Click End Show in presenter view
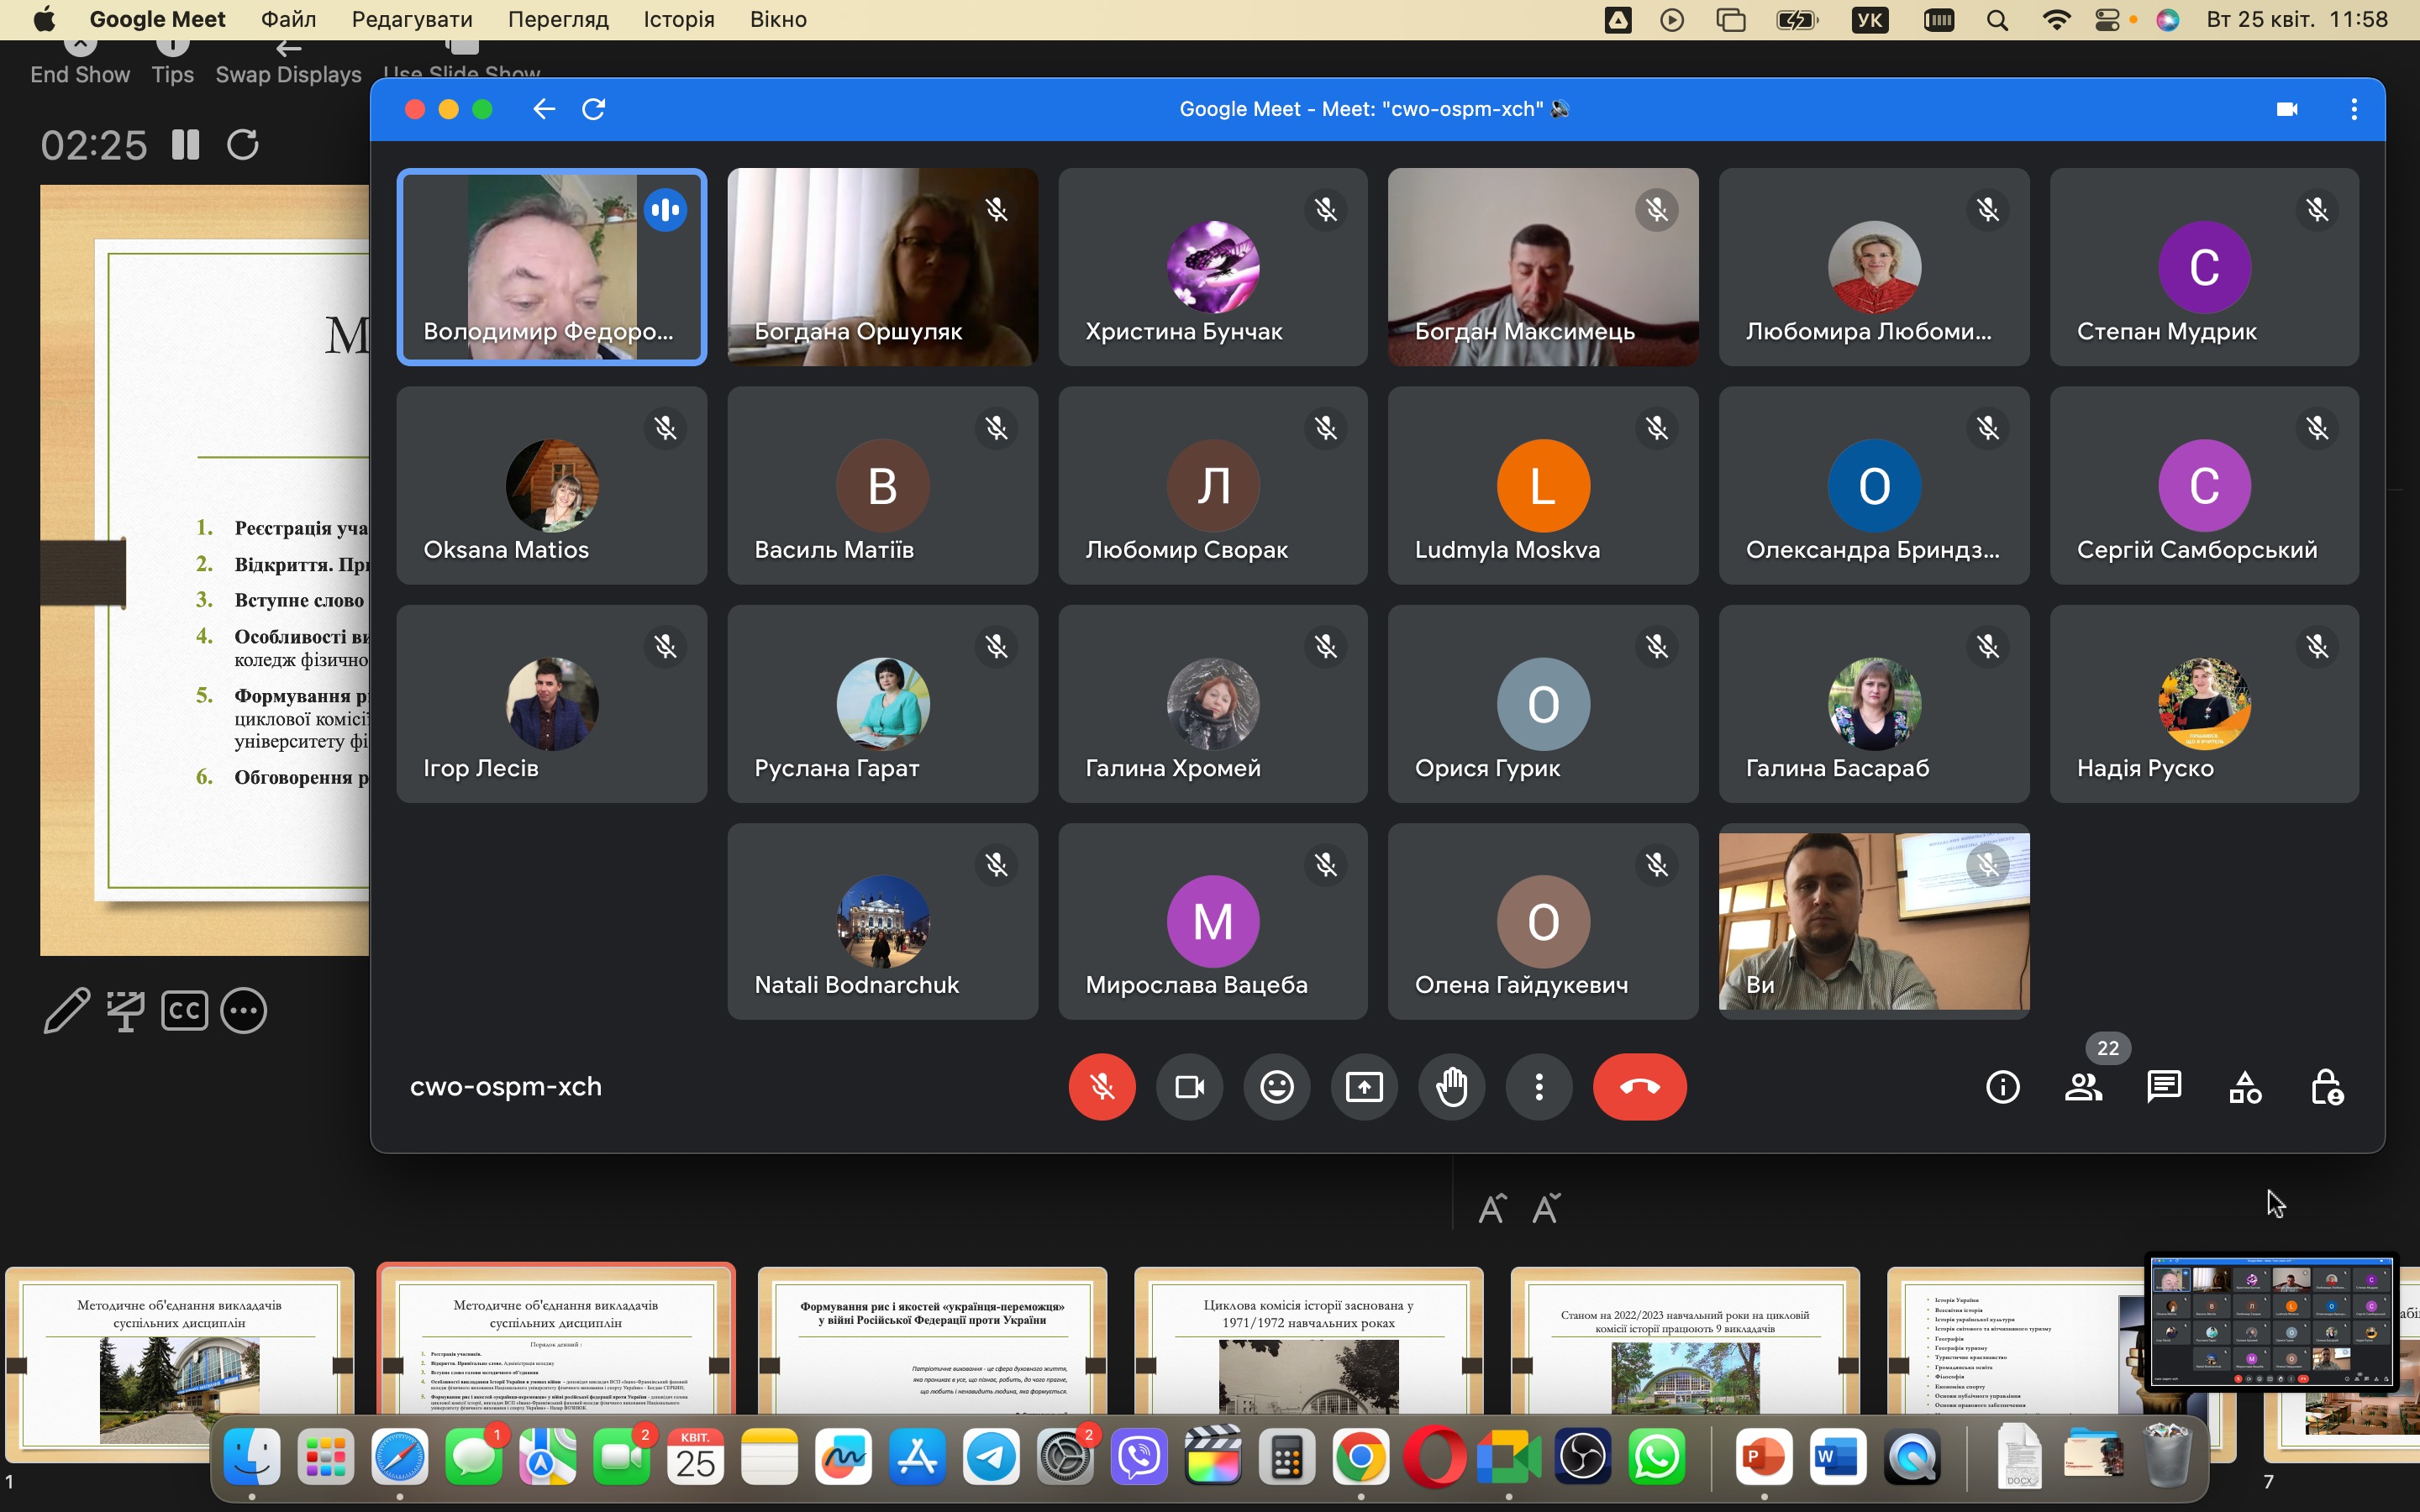 click(80, 62)
